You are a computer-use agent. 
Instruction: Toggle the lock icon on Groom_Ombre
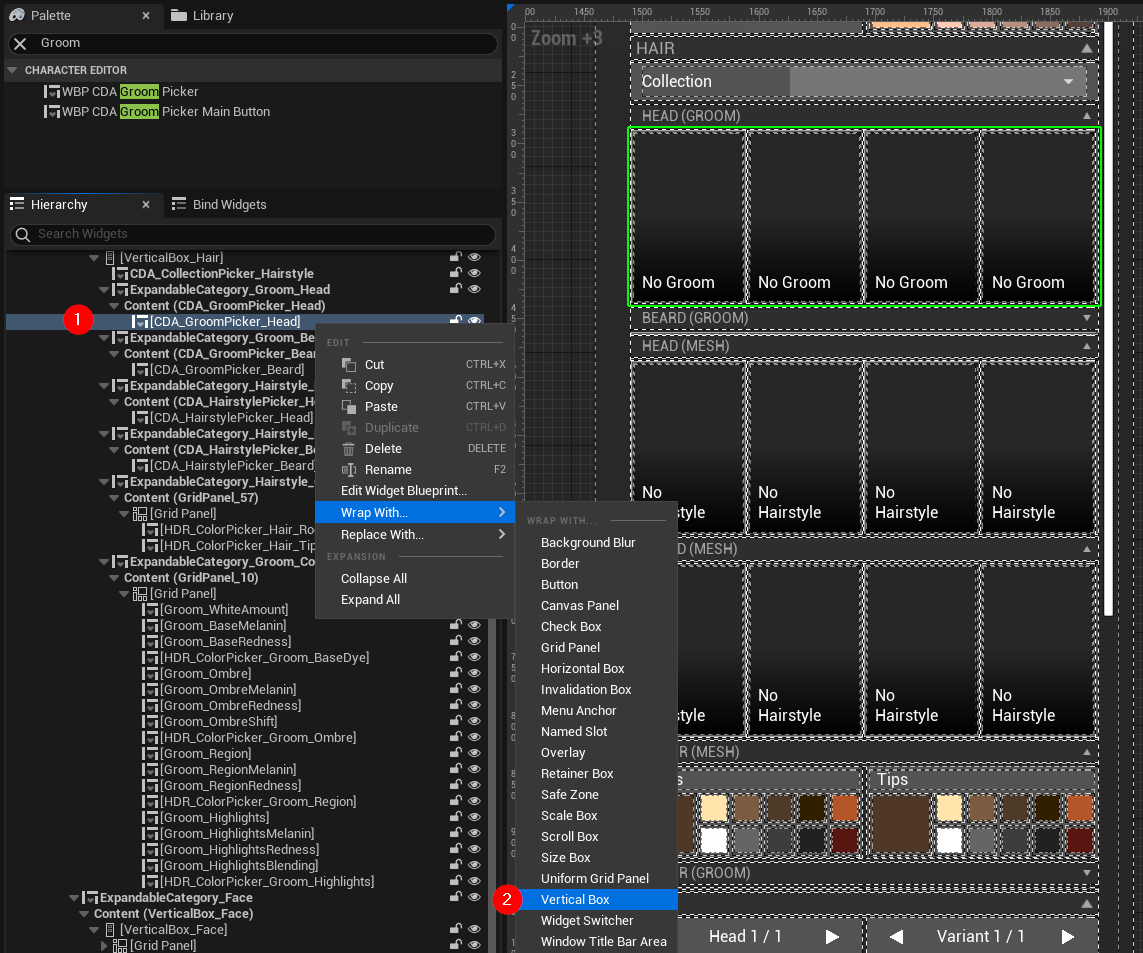456,673
